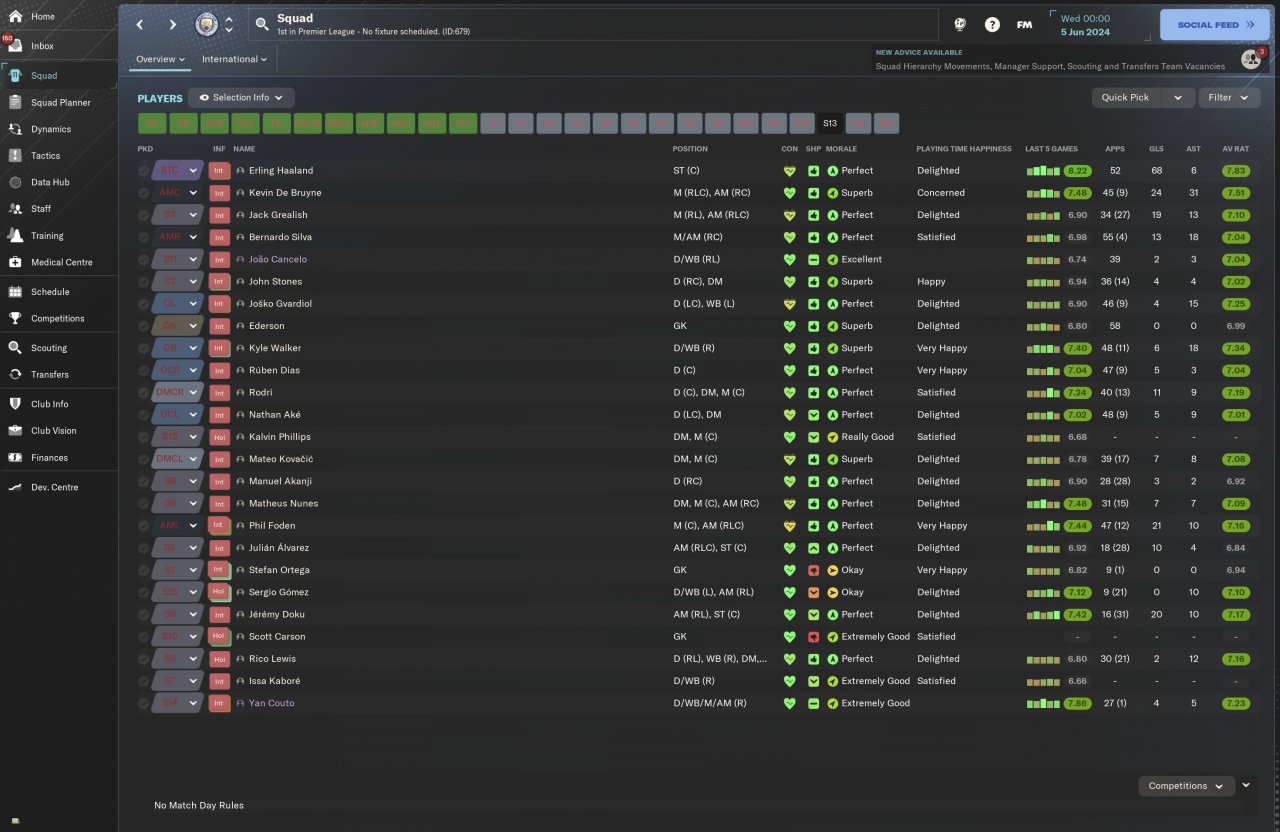Sort by the AV RAT column header
The height and width of the screenshot is (832, 1280).
pos(1236,149)
